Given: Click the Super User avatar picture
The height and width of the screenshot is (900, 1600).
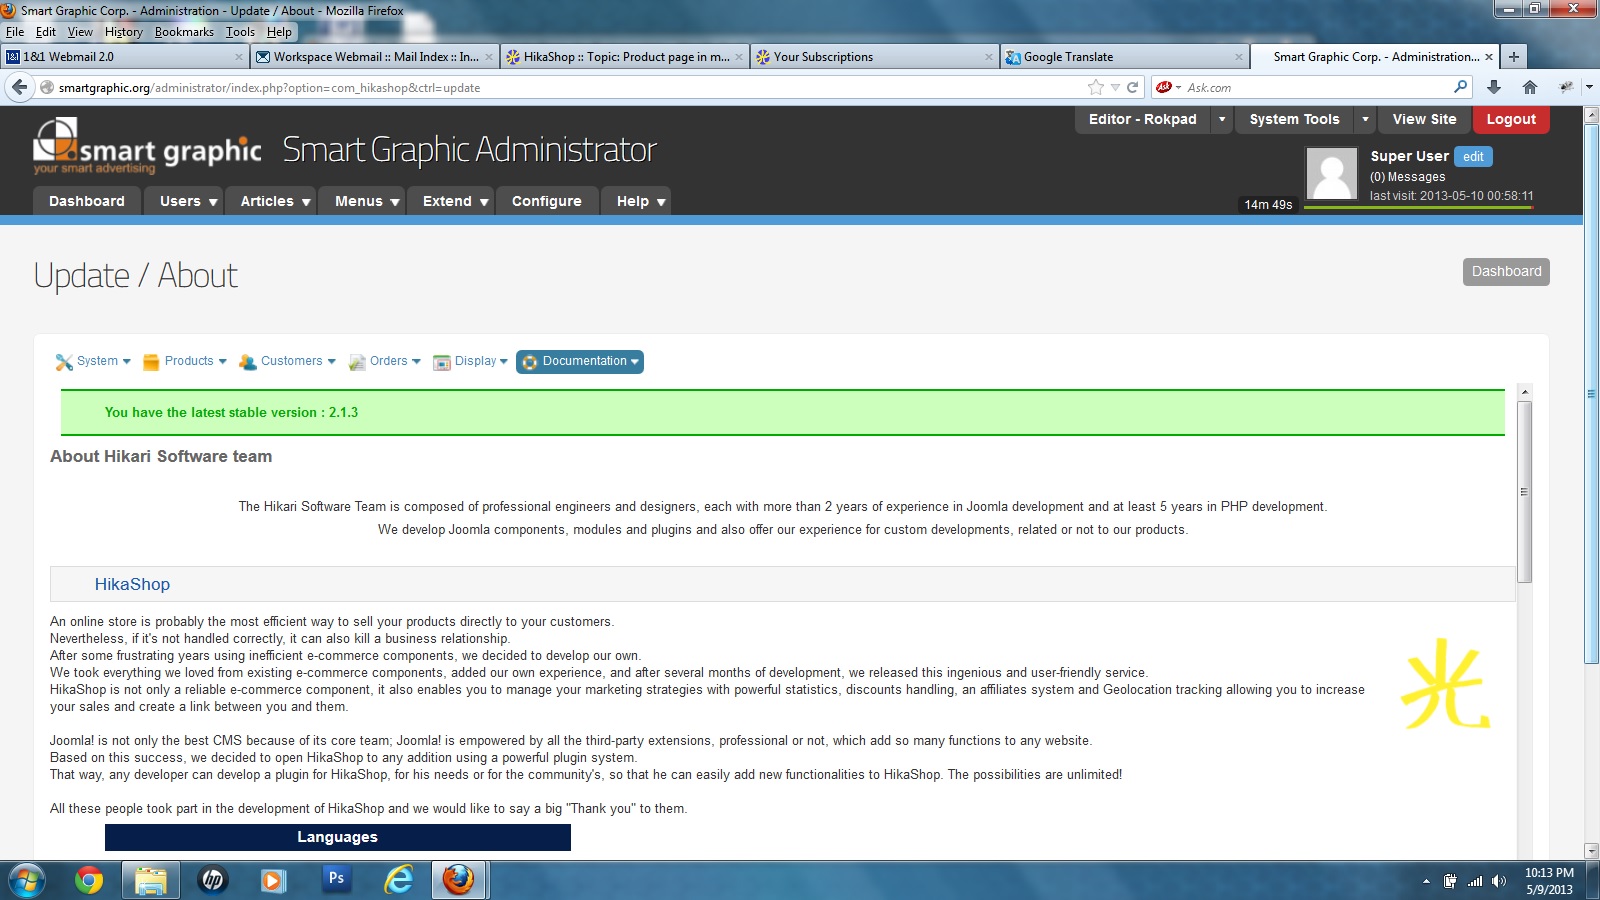Looking at the screenshot, I should pyautogui.click(x=1332, y=173).
